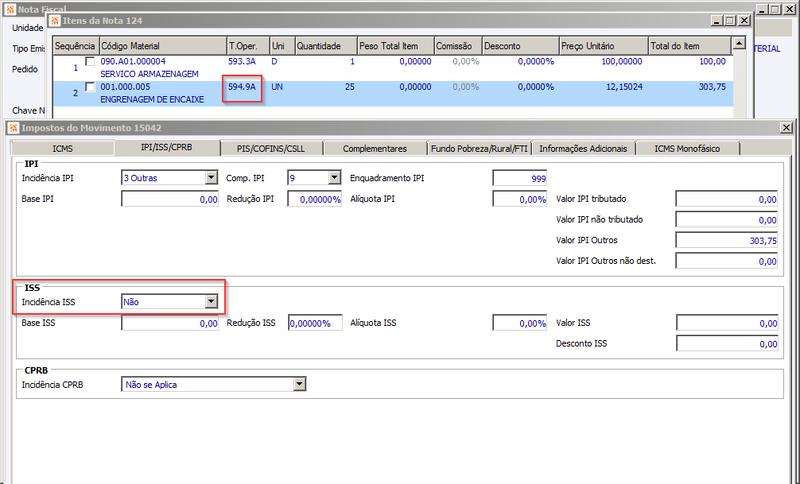Click the Código Material column header
800x484 pixels.
click(x=163, y=46)
